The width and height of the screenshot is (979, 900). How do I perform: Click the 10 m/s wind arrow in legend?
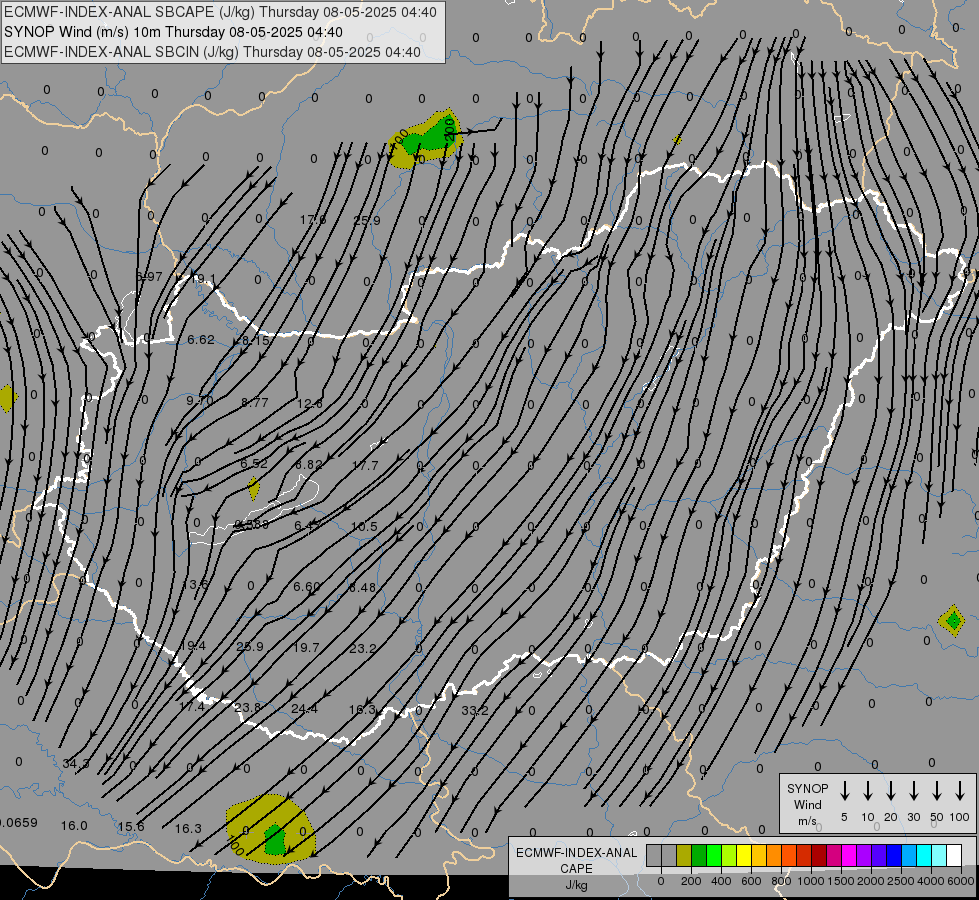(868, 791)
